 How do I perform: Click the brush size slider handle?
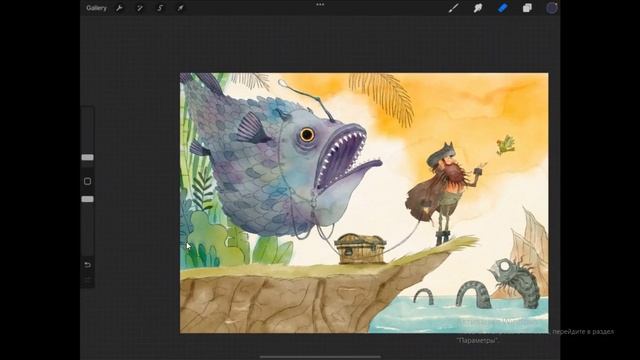pos(87,157)
